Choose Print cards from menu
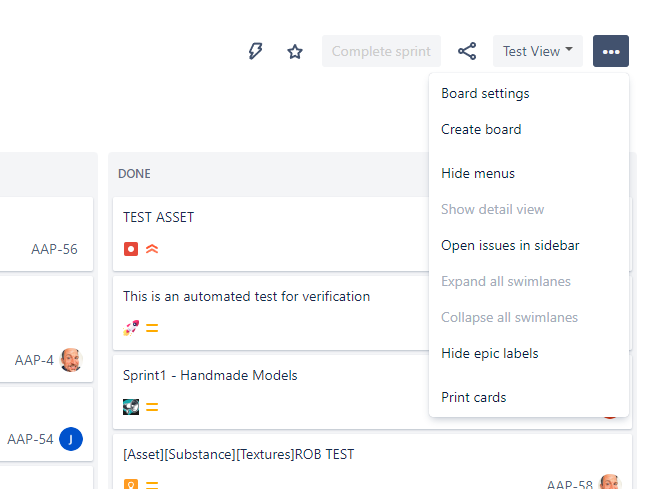Screen dimensions: 655x489 tap(528, 397)
